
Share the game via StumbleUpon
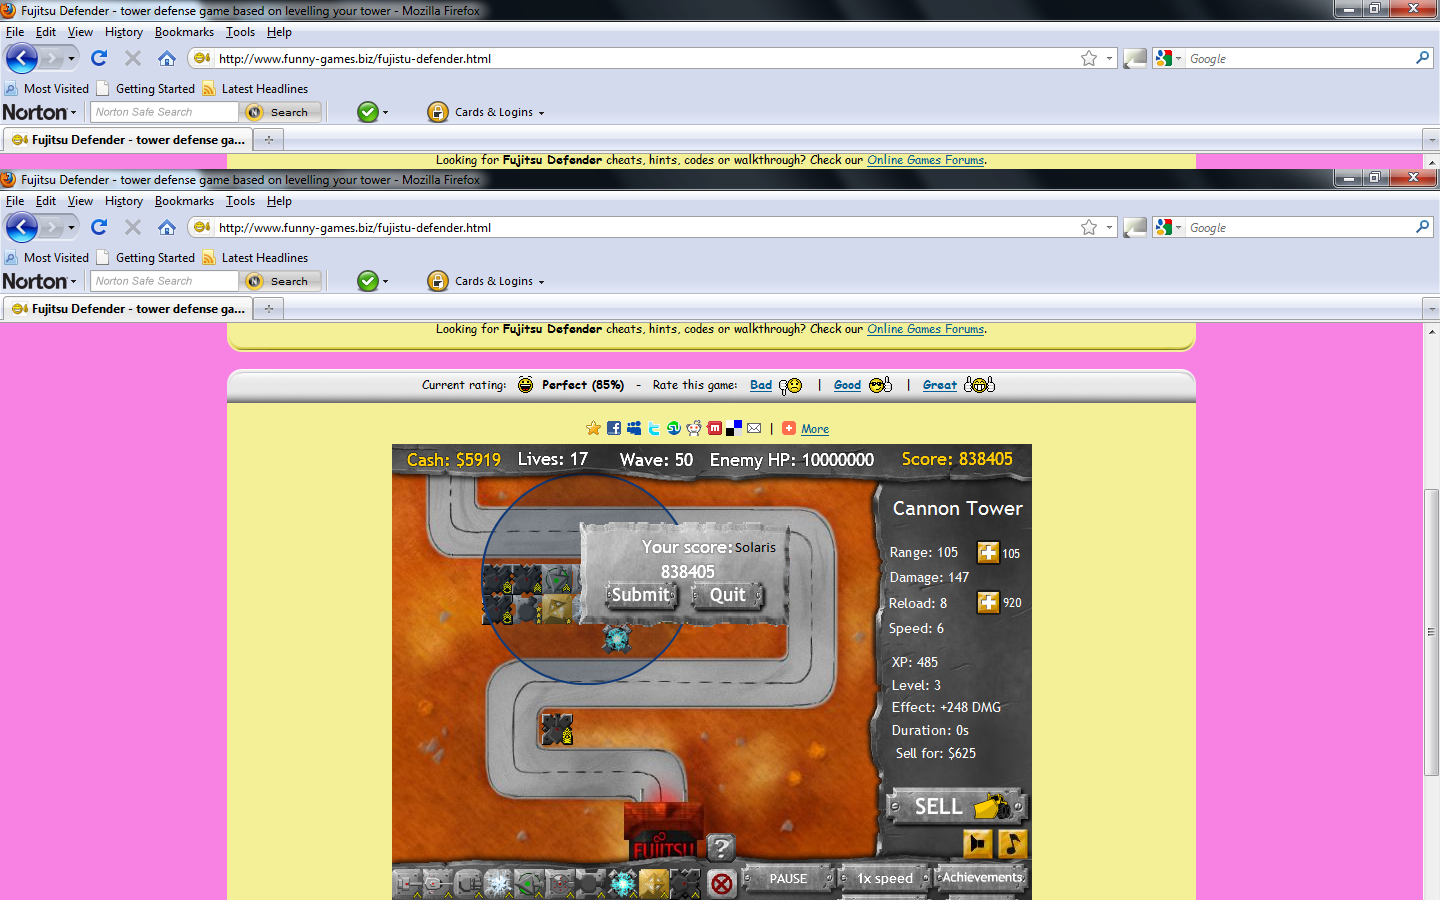674,428
